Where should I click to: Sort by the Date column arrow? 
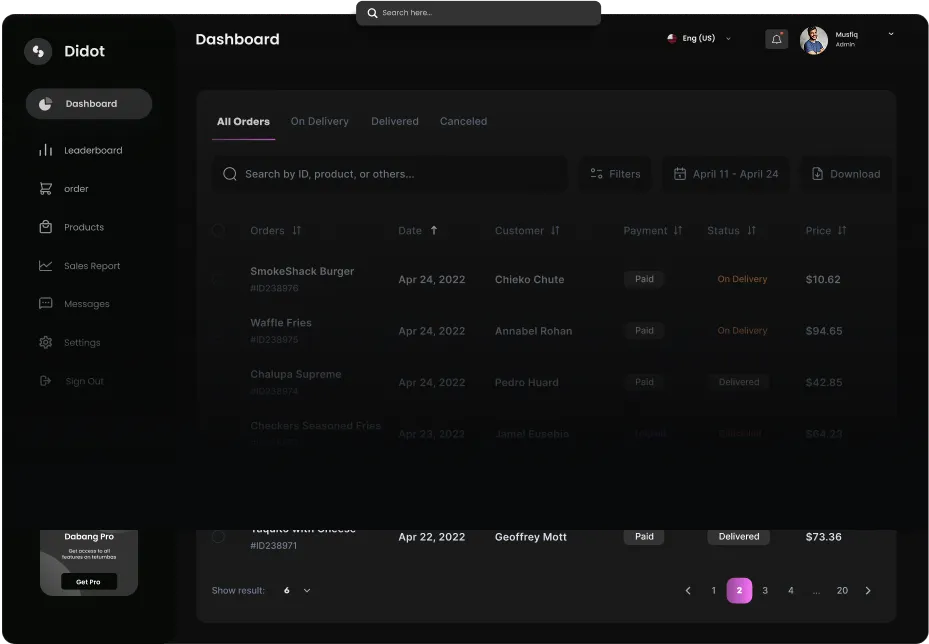434,230
